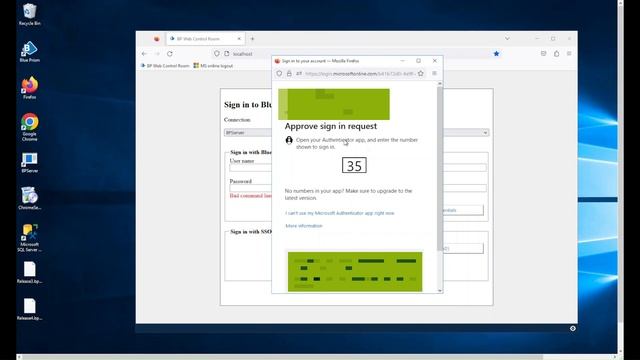The image size is (640, 360).
Task: Open the Pocket icon in main toolbar
Action: coord(543,53)
